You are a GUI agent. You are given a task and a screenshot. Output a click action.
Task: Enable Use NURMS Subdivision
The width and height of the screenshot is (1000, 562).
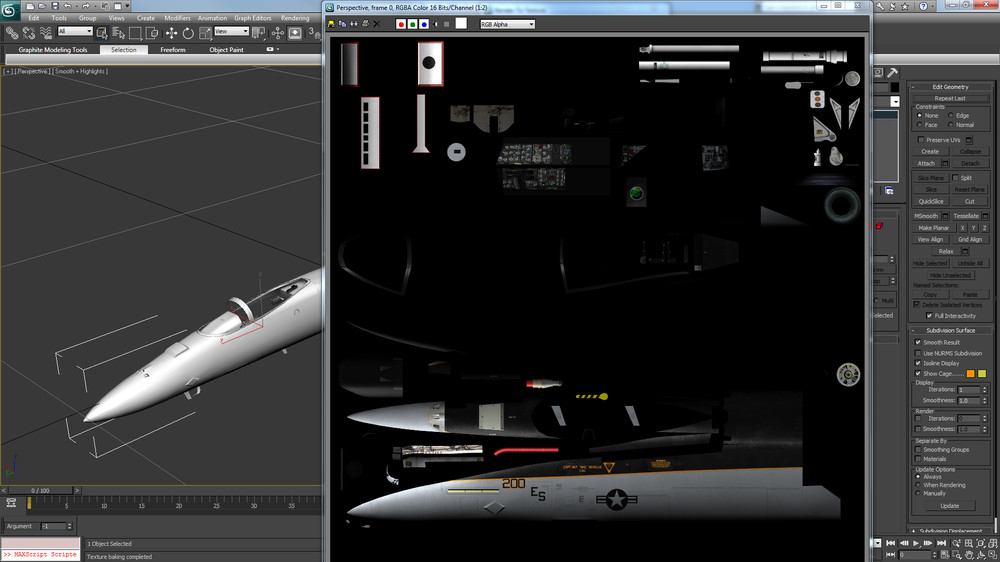pos(918,353)
